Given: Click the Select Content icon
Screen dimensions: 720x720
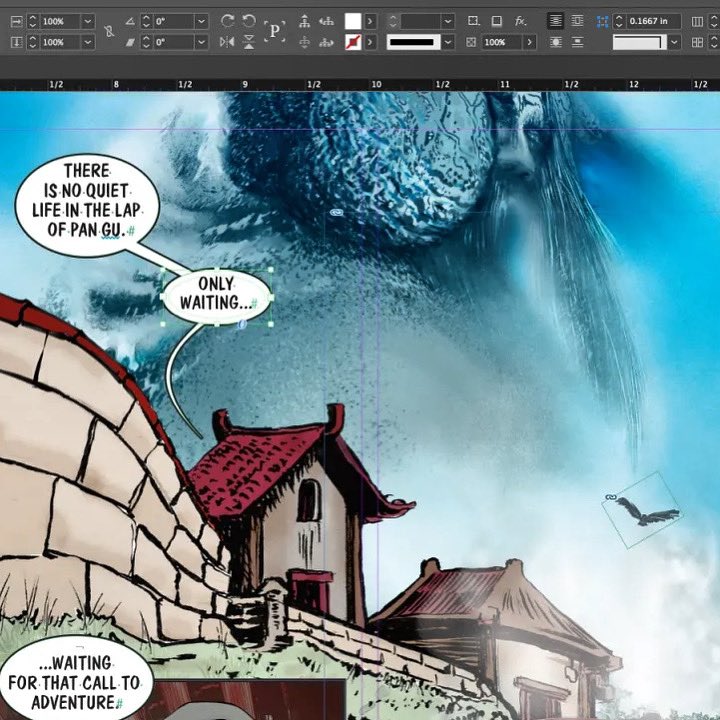Looking at the screenshot, I should tap(304, 42).
